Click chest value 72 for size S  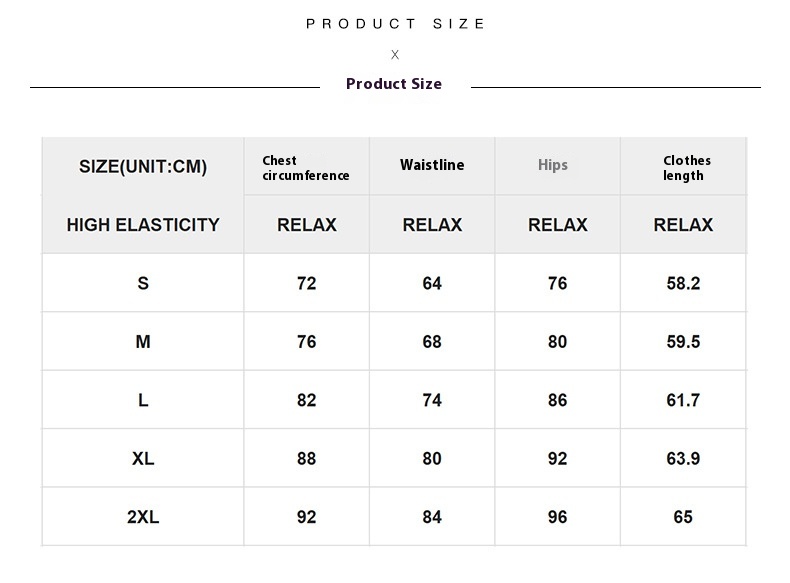[x=307, y=283]
